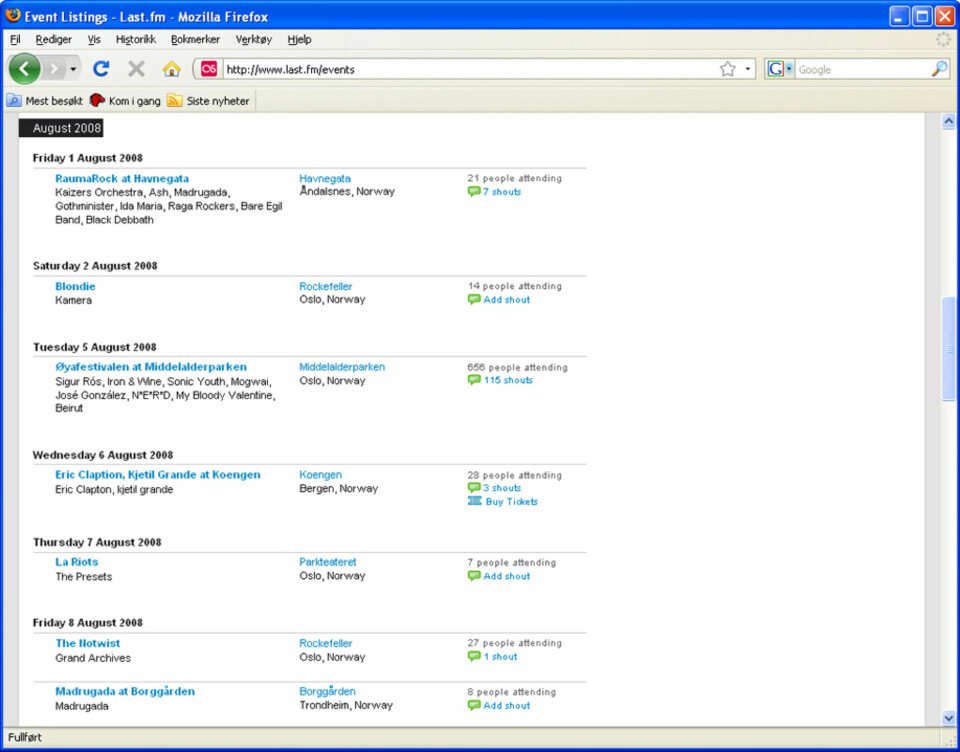Open the Blondie event link
Image resolution: width=960 pixels, height=752 pixels.
75,287
